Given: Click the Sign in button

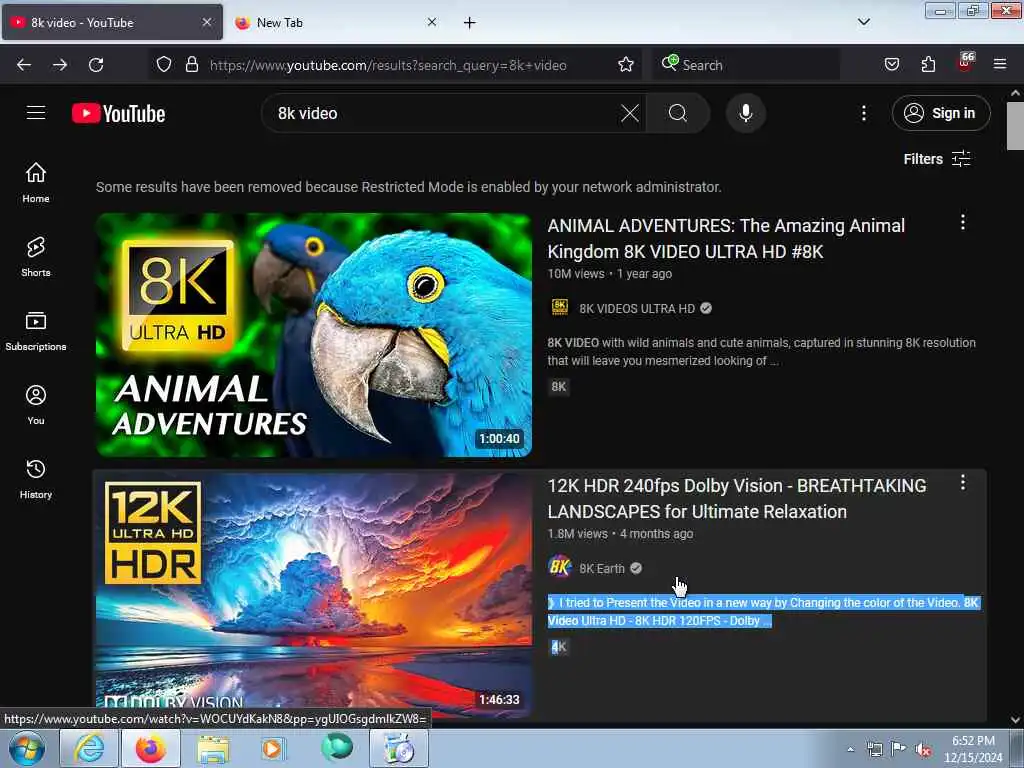Looking at the screenshot, I should pyautogui.click(x=940, y=113).
